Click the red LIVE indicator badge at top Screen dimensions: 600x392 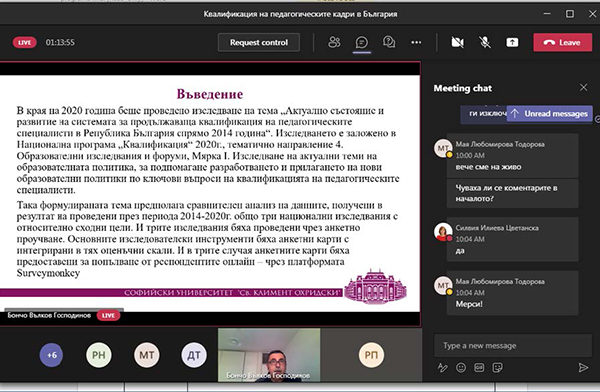[x=24, y=42]
